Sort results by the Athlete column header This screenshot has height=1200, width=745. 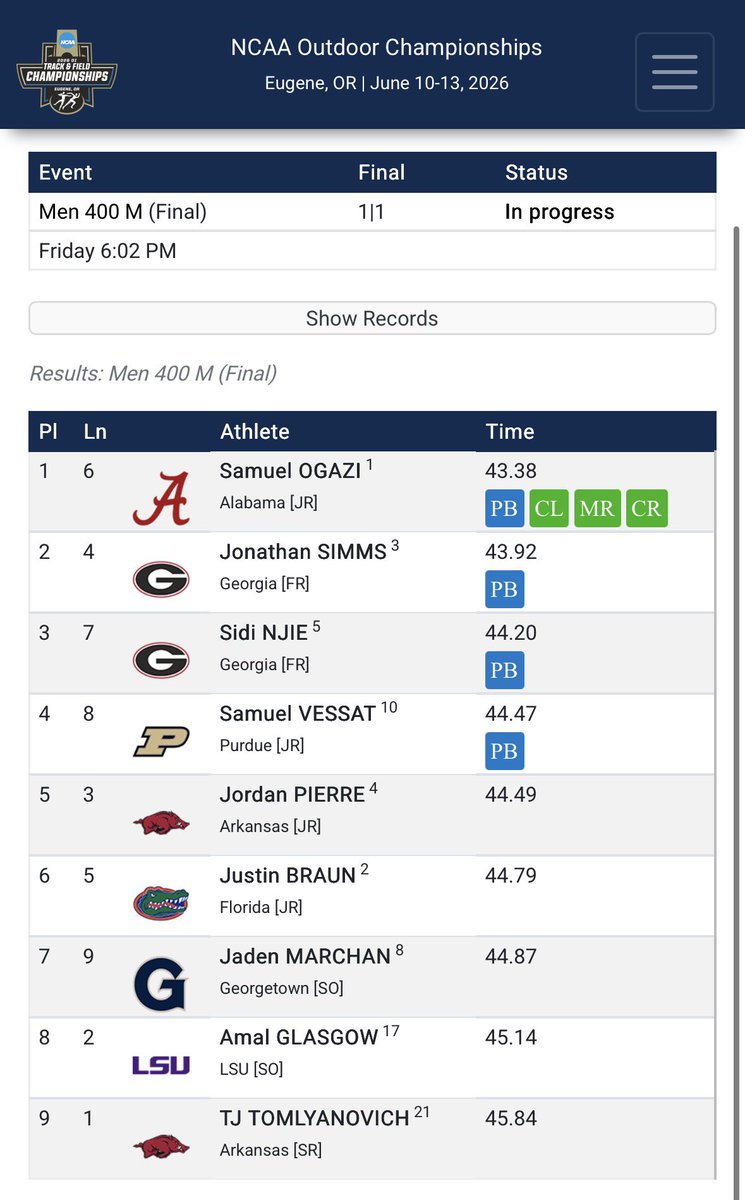tap(254, 431)
